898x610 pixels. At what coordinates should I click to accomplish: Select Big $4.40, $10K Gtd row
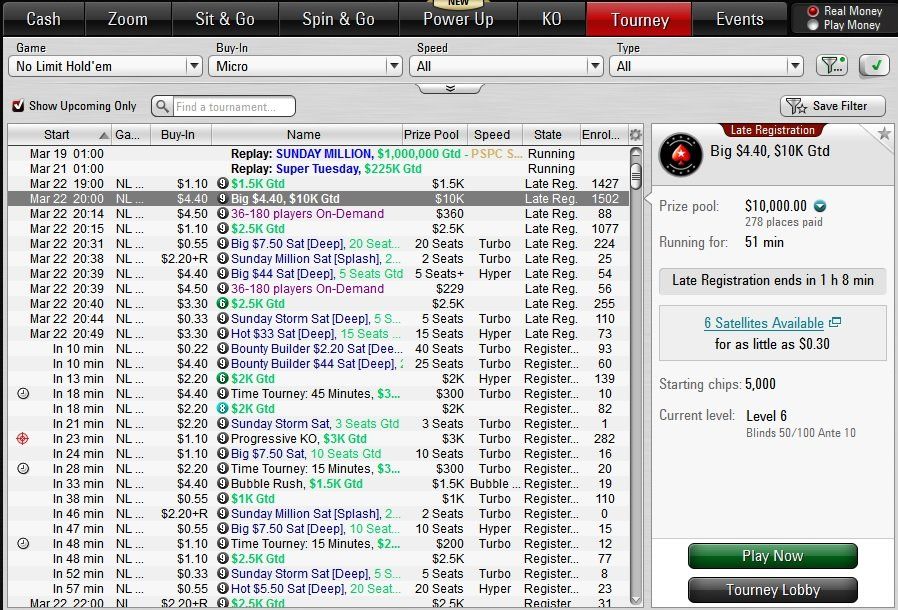318,199
